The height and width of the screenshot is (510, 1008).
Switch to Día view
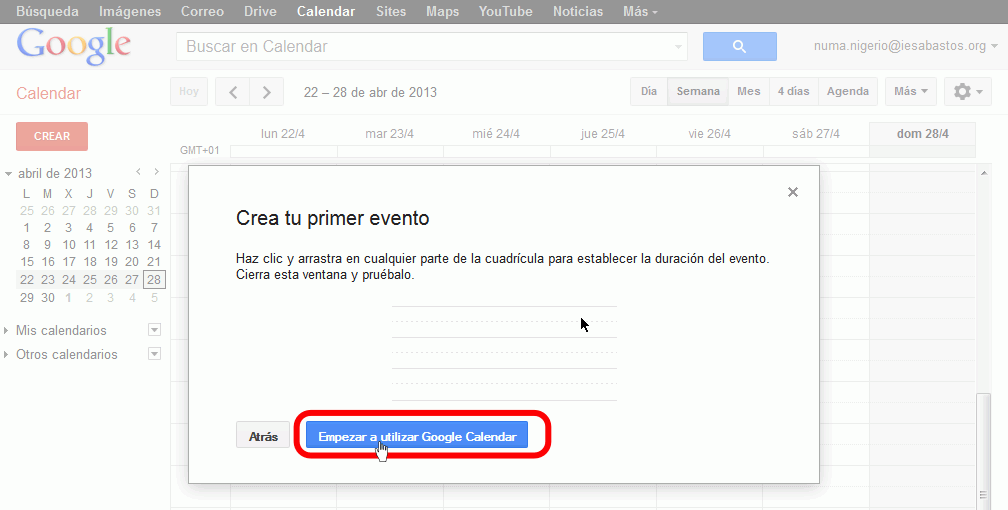649,91
